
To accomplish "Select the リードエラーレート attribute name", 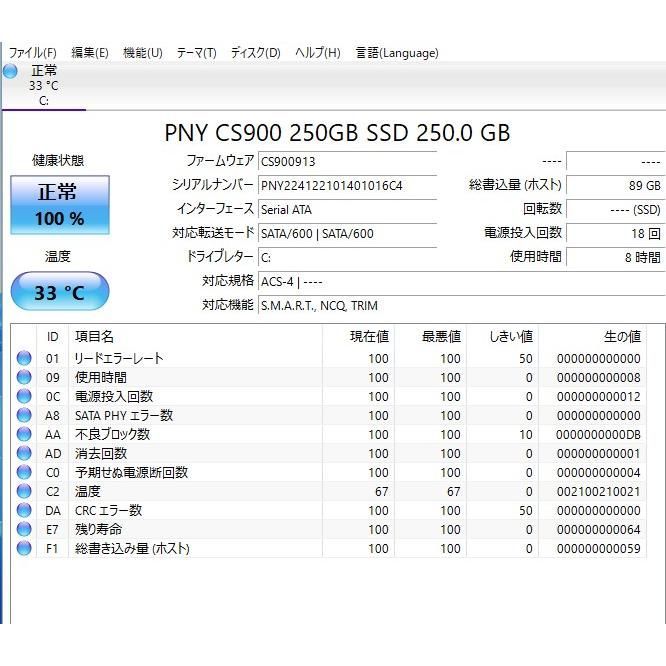I will coord(119,358).
